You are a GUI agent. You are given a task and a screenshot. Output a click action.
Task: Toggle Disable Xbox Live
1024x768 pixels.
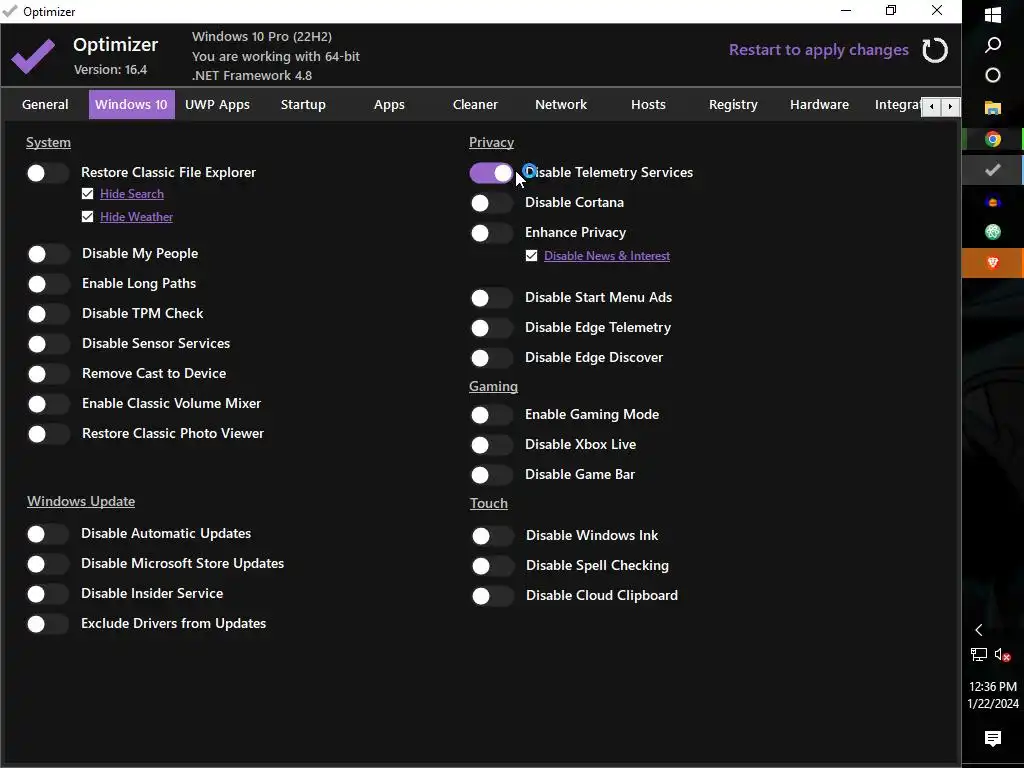click(x=491, y=445)
